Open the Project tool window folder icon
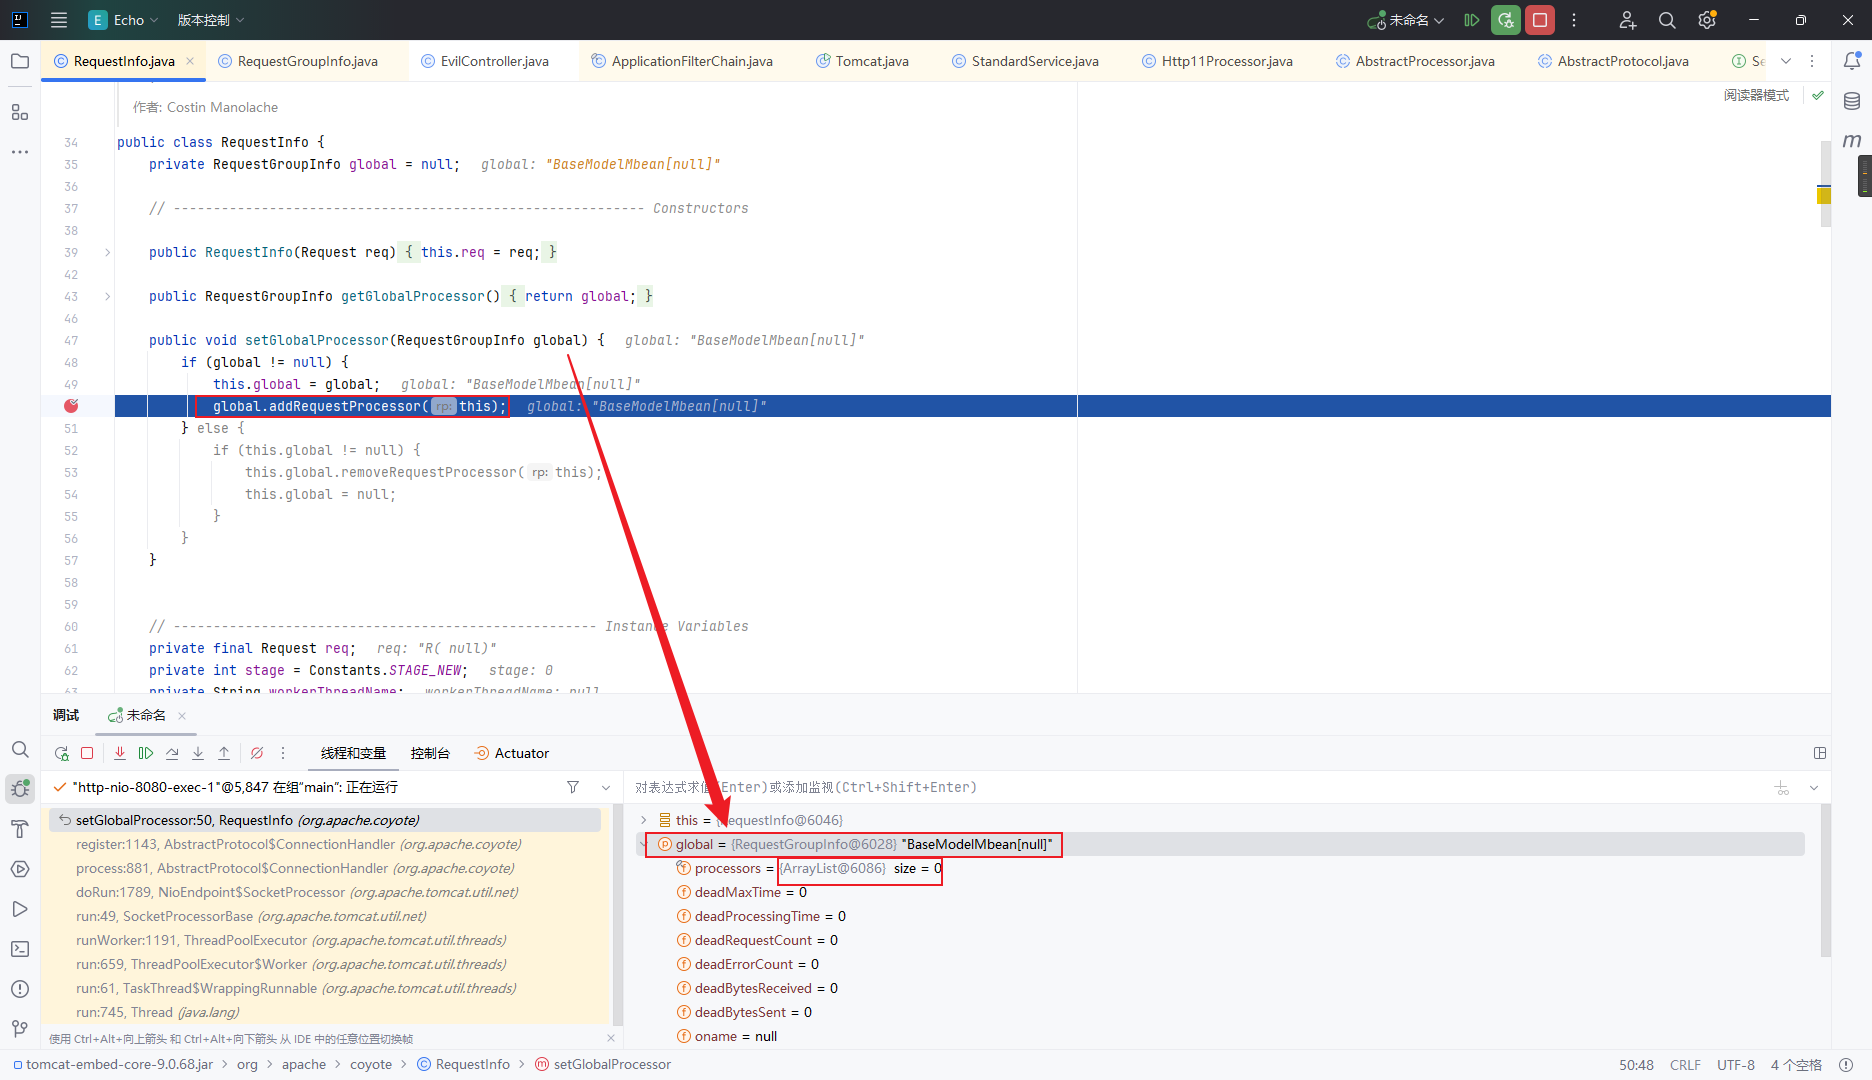1872x1080 pixels. pyautogui.click(x=20, y=61)
